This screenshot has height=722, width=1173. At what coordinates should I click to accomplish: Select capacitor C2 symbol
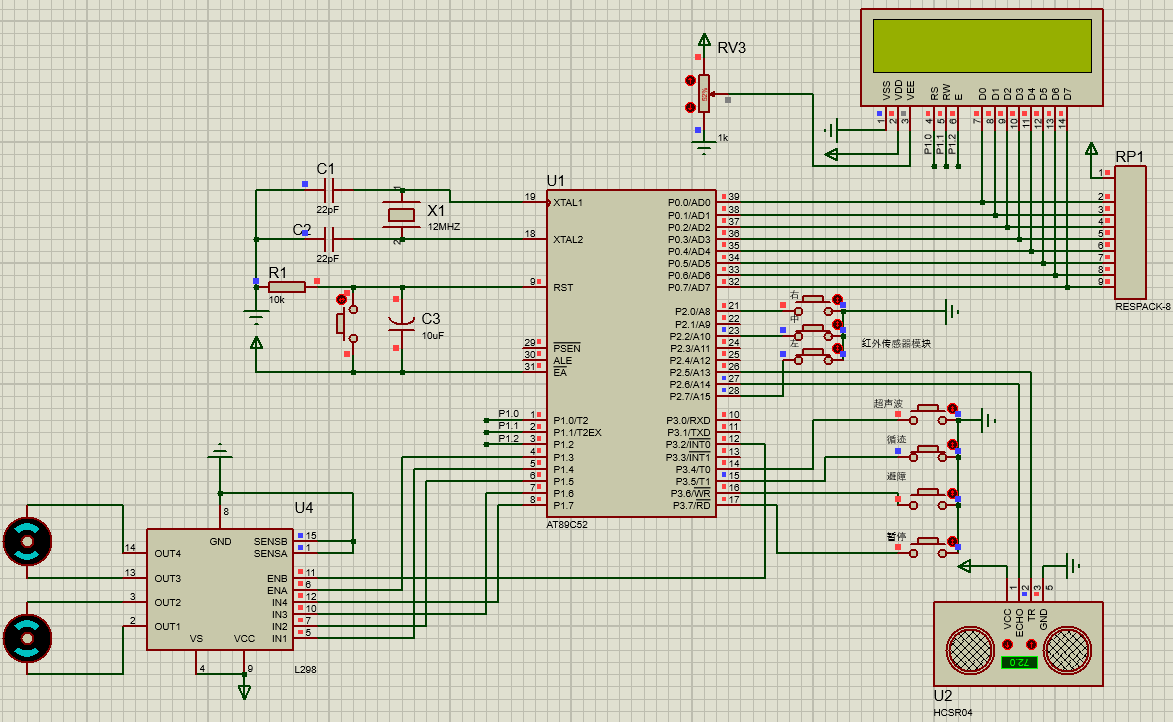pyautogui.click(x=328, y=239)
